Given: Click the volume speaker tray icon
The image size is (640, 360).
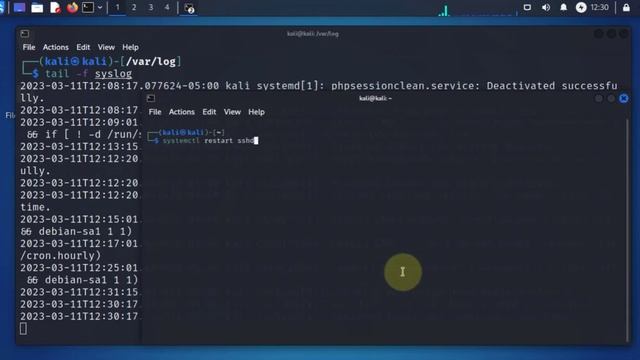Looking at the screenshot, I should click(546, 7).
